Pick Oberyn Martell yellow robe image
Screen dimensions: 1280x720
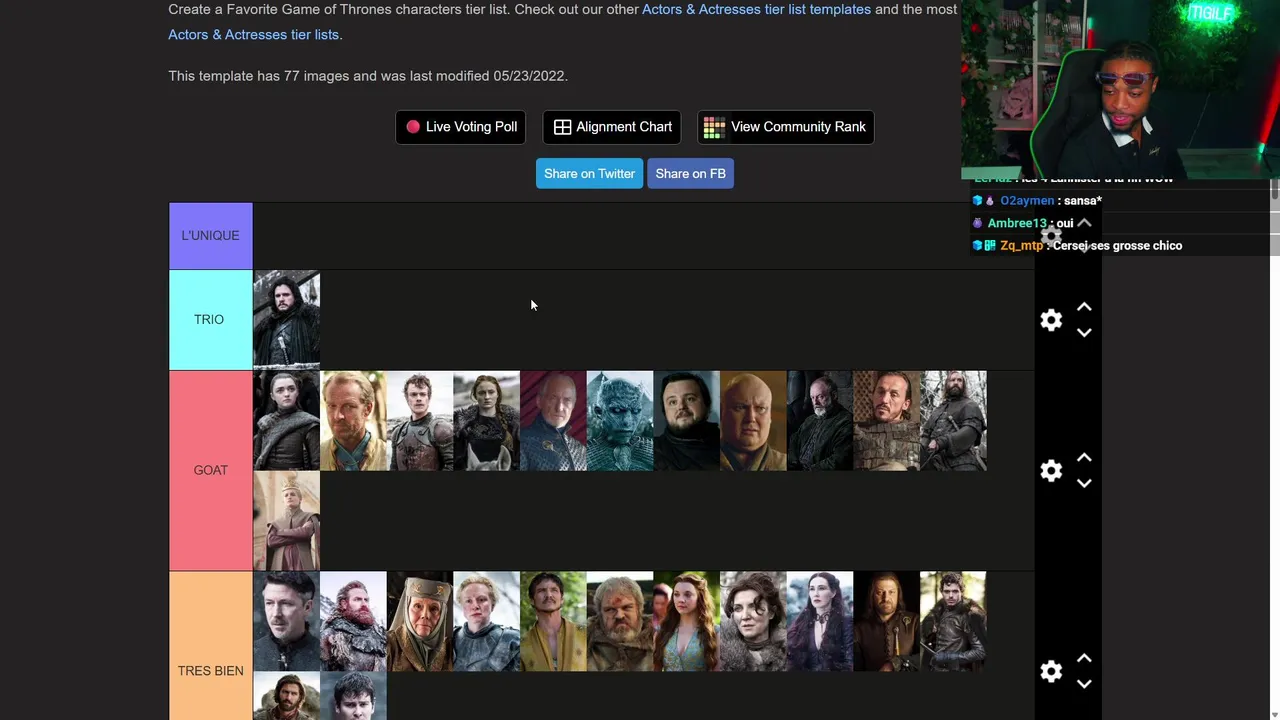click(553, 621)
